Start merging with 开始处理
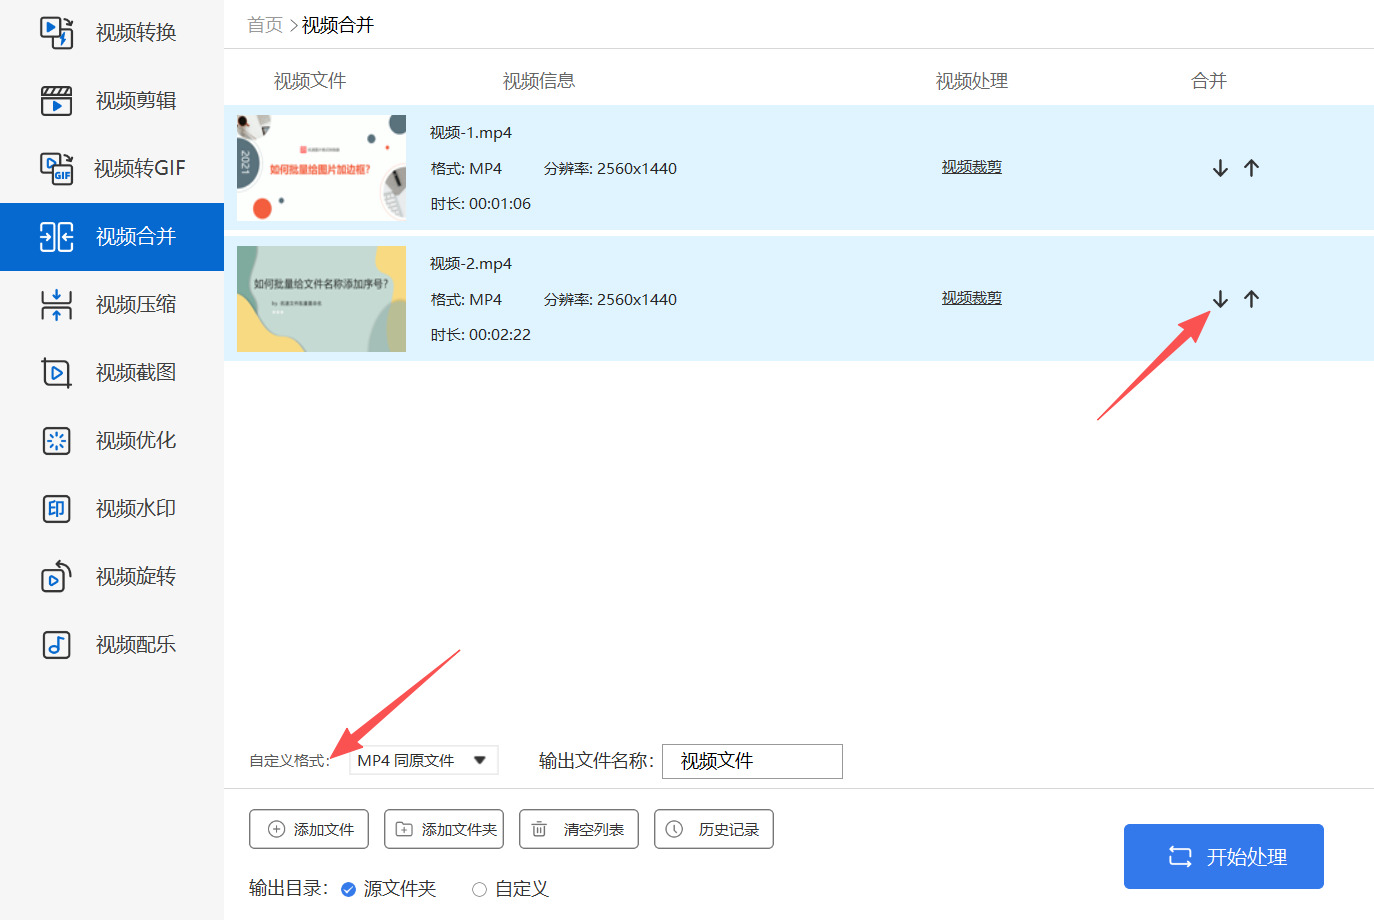Image resolution: width=1374 pixels, height=920 pixels. click(1224, 856)
